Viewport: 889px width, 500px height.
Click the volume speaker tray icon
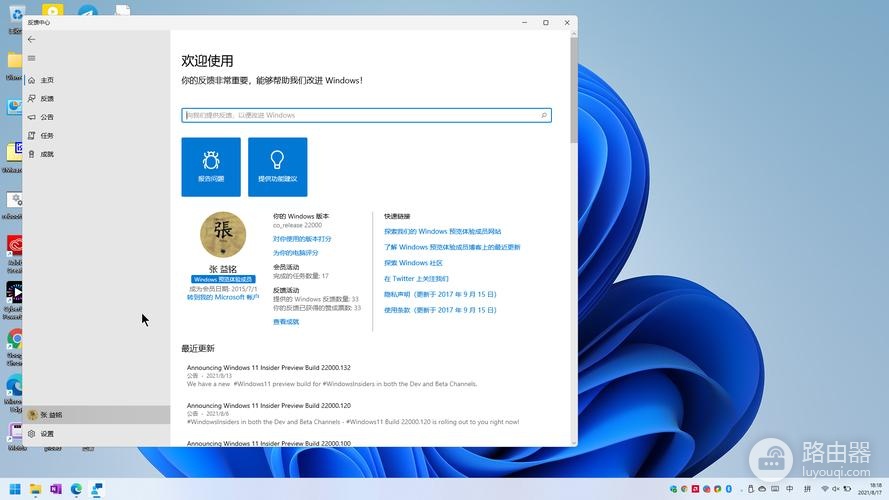click(836, 489)
